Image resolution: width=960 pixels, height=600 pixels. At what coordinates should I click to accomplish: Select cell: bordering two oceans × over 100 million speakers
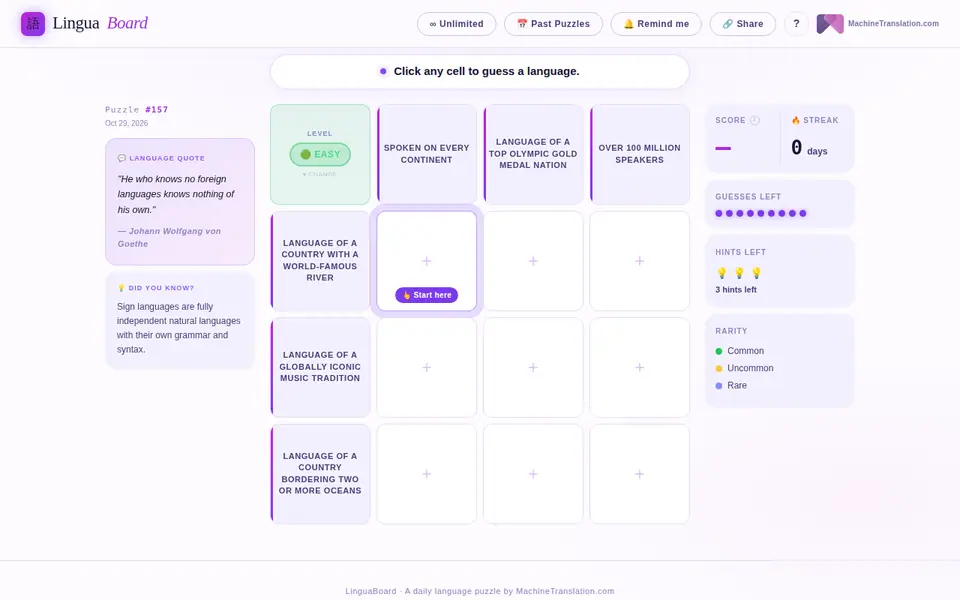640,474
